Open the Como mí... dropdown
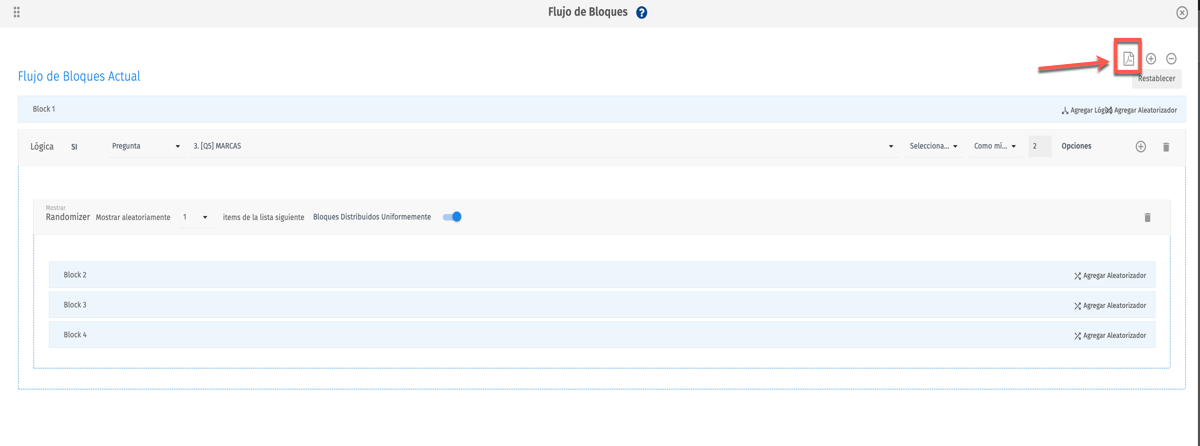 point(995,146)
